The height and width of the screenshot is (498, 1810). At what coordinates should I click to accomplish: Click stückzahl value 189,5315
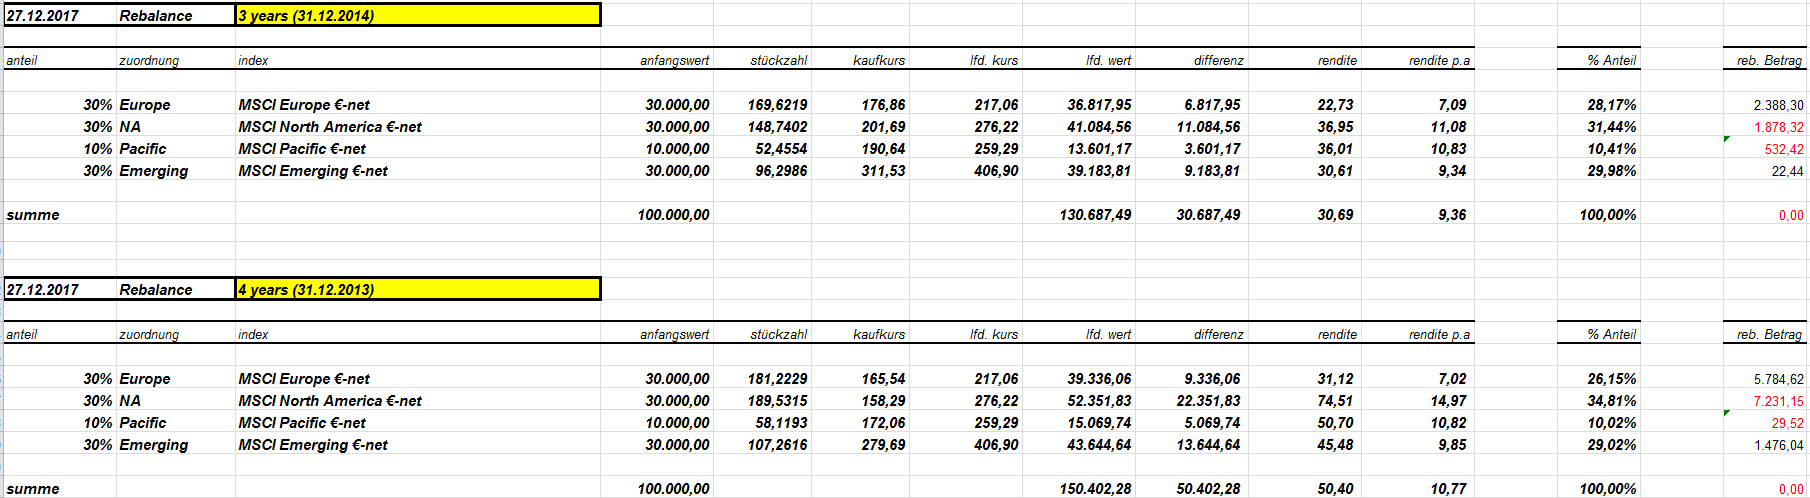[x=777, y=401]
